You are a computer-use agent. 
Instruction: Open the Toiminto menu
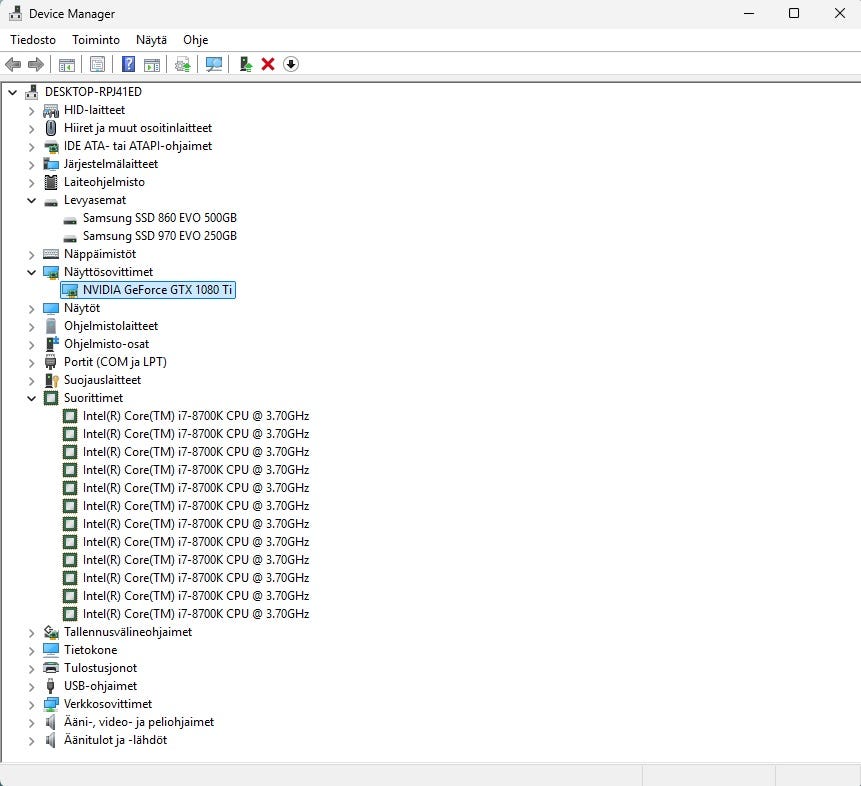click(96, 40)
